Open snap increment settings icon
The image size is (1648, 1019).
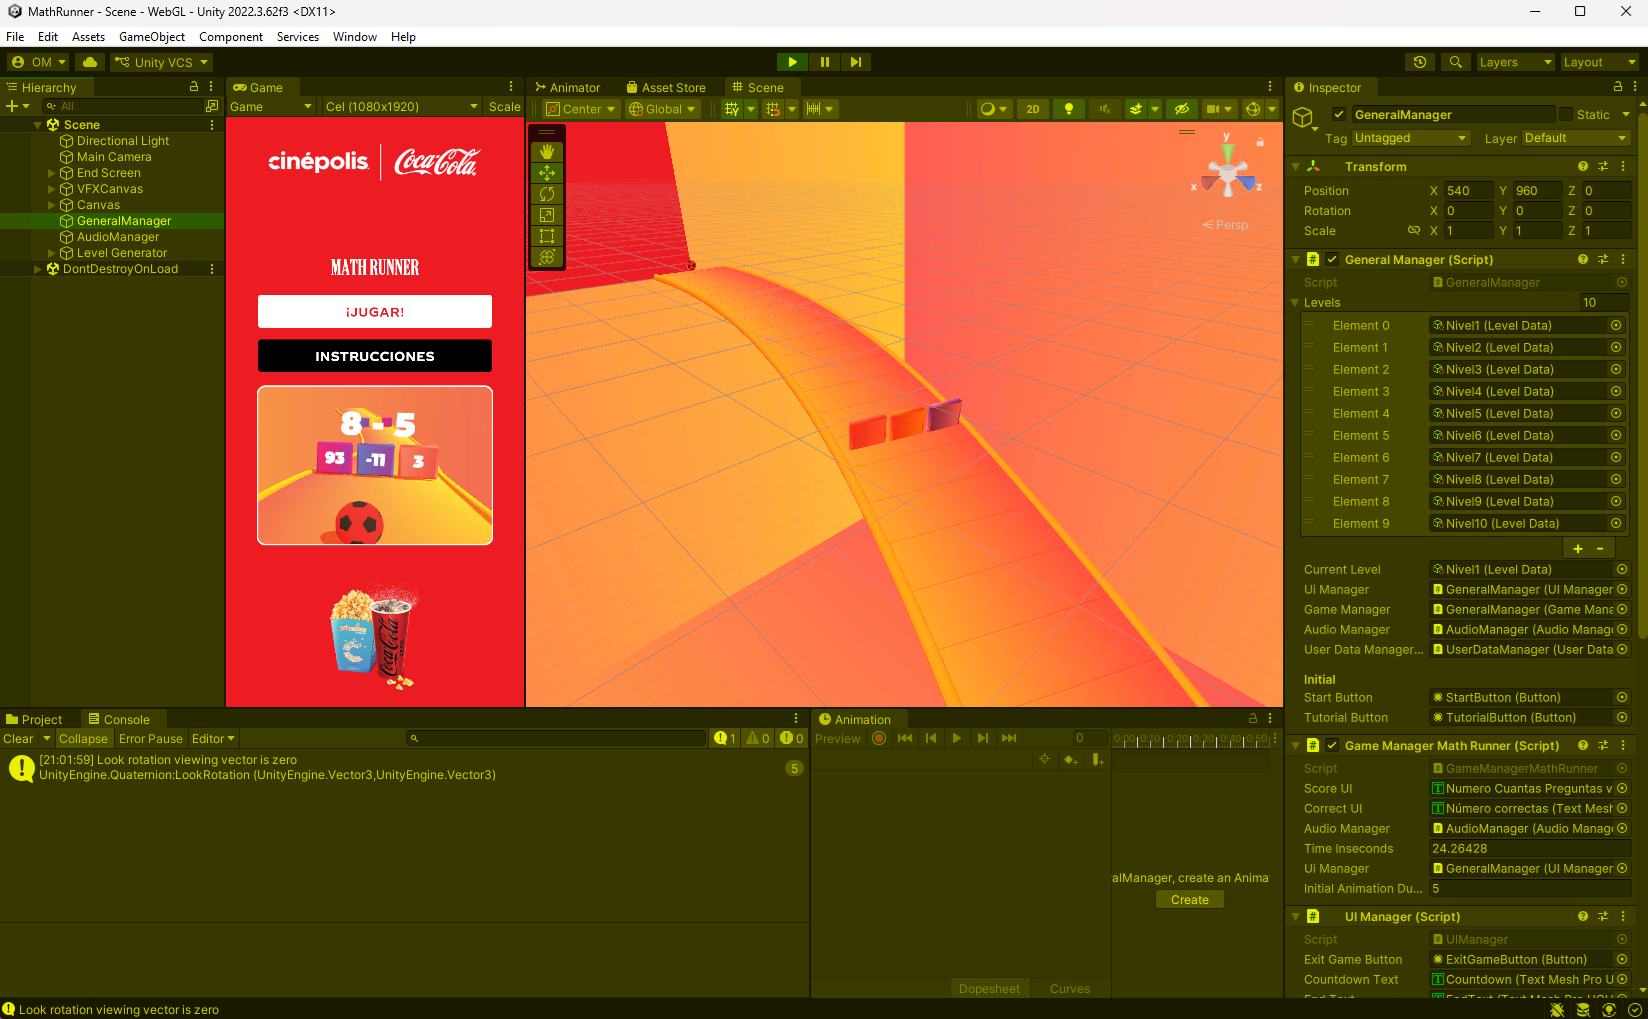click(x=814, y=109)
